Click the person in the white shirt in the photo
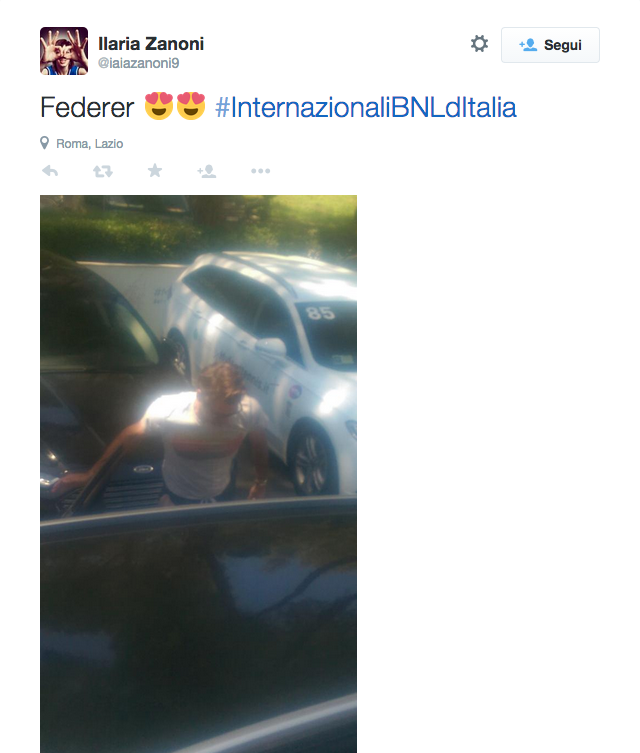Viewport: 640px width, 753px height. (202, 437)
